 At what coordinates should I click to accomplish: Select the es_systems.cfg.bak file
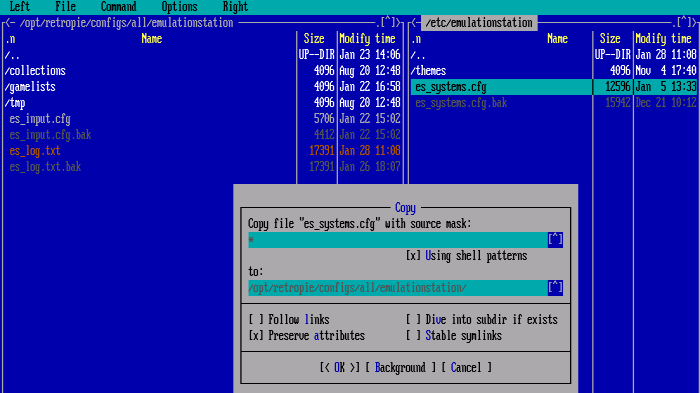coord(501,103)
